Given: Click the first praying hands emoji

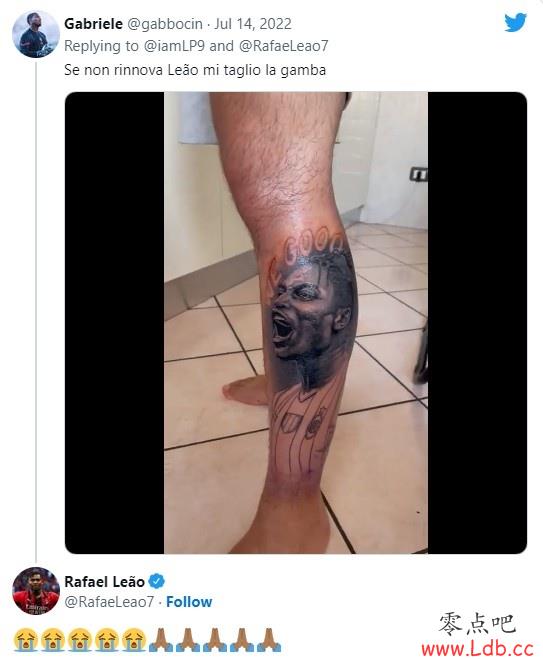Looking at the screenshot, I should [161, 640].
